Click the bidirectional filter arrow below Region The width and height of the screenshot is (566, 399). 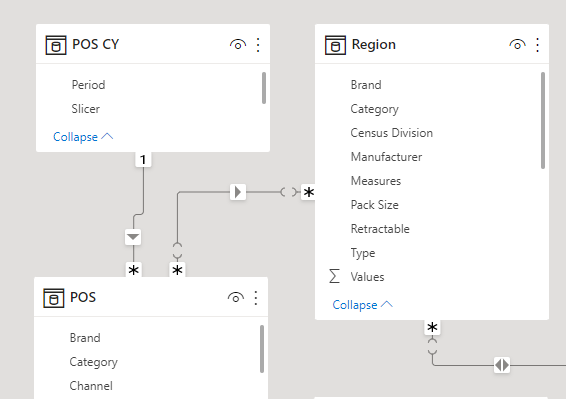pos(502,365)
